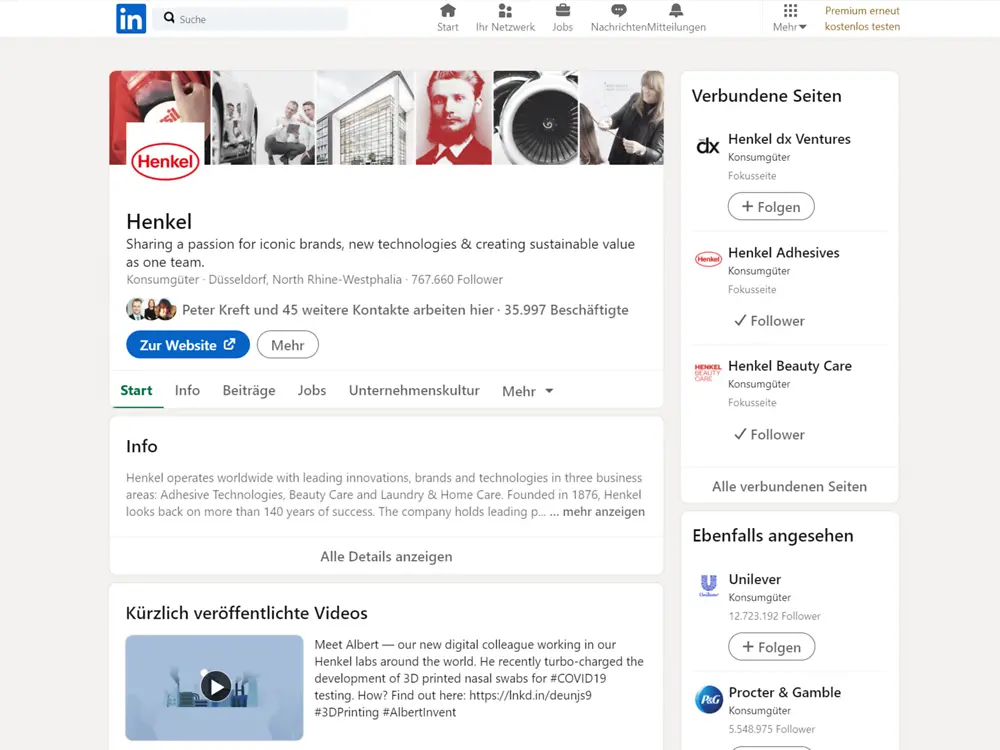Image resolution: width=1000 pixels, height=750 pixels.
Task: Open Alle verbundenen Seiten link
Action: [x=789, y=485]
